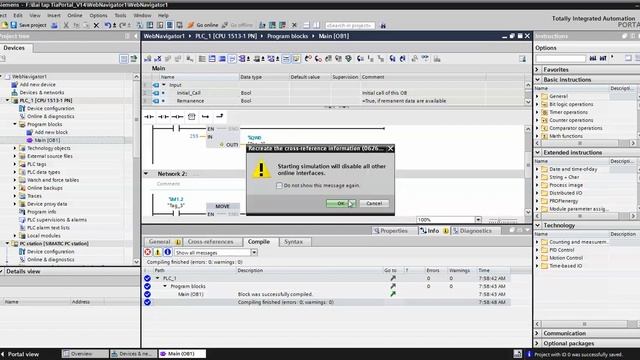
Task: Toggle the errors filter in Compile tab
Action: point(148,252)
